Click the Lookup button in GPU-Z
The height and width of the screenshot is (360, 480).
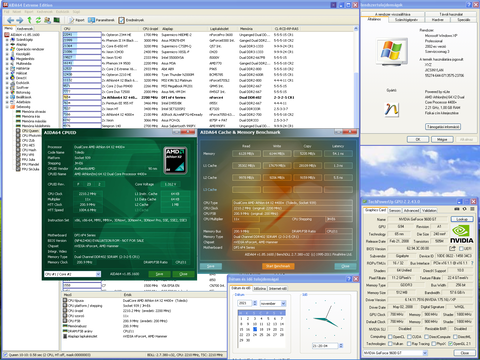point(462,219)
